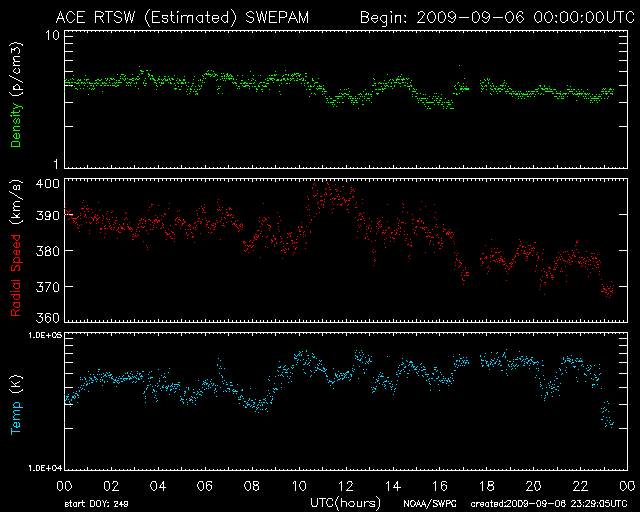
Task: Click the 'start DOY: 249' footer text
Action: 97,504
